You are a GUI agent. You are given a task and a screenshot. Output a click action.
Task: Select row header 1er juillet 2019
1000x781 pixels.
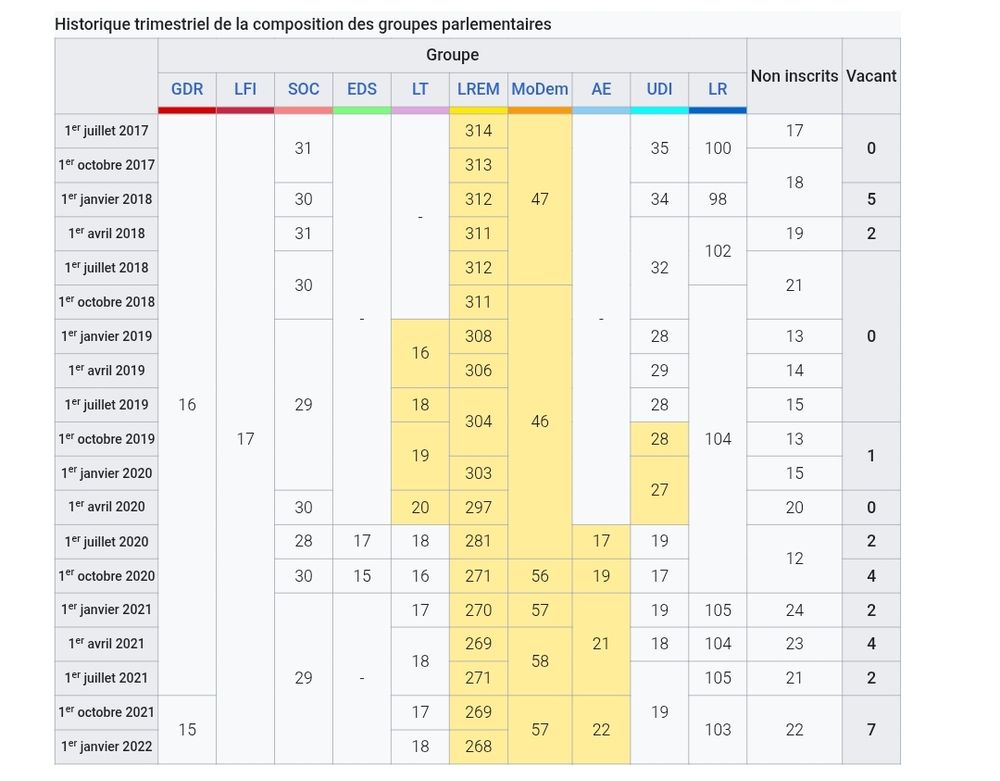click(x=107, y=405)
